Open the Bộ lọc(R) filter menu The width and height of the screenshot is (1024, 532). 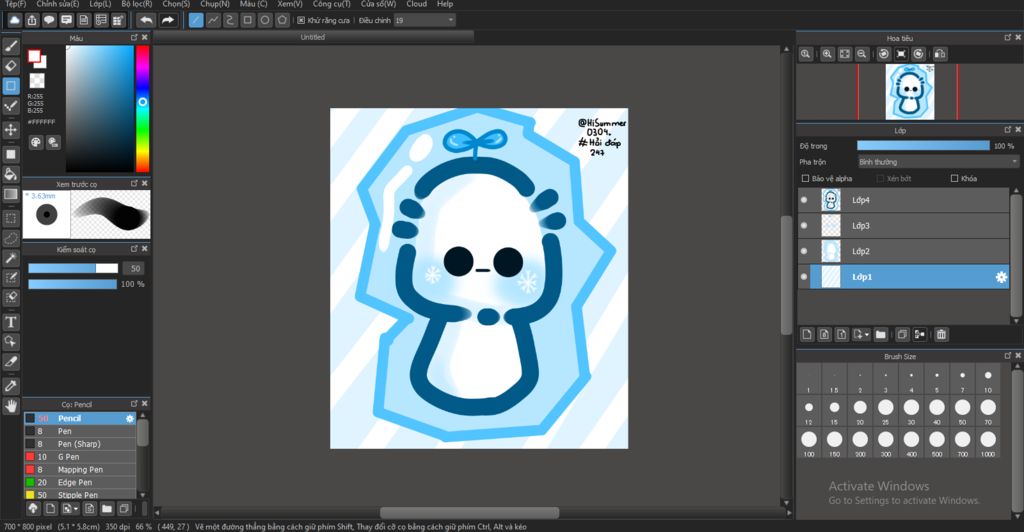point(136,4)
